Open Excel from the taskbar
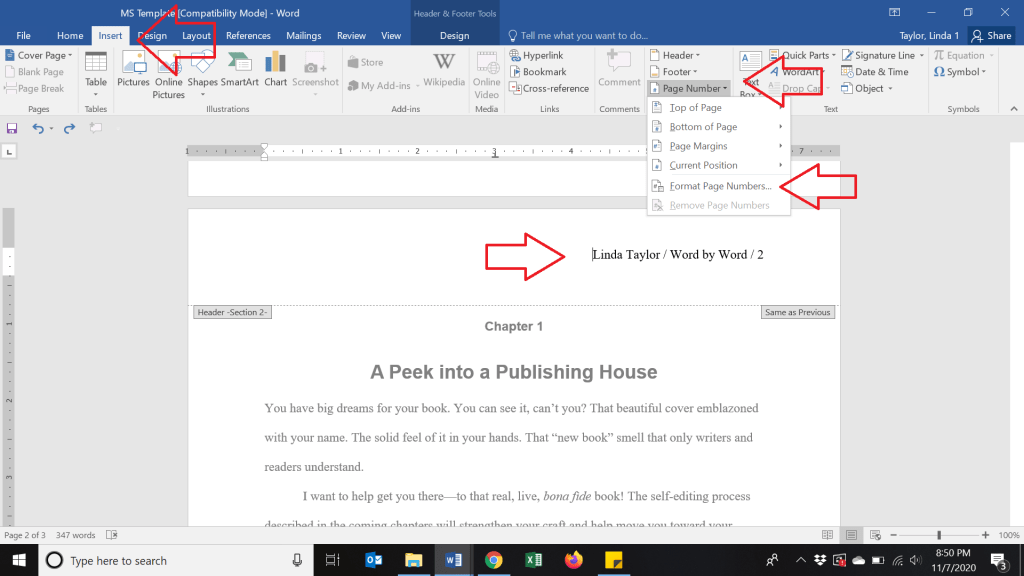The image size is (1024, 576). pos(534,560)
